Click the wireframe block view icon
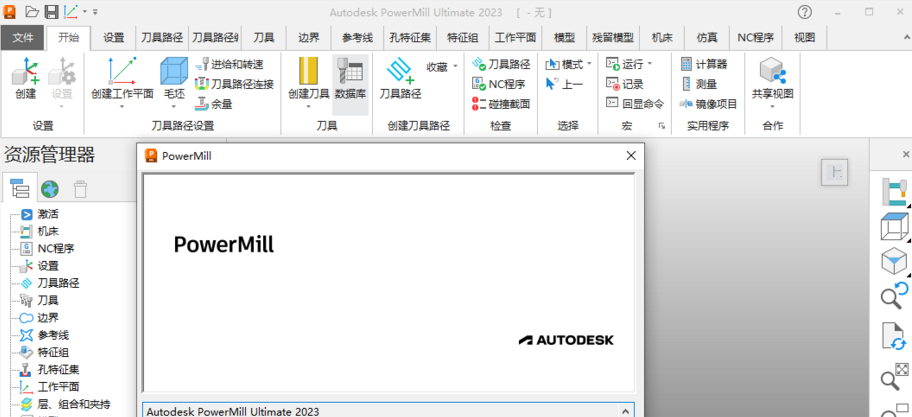Image resolution: width=912 pixels, height=417 pixels. (x=895, y=227)
